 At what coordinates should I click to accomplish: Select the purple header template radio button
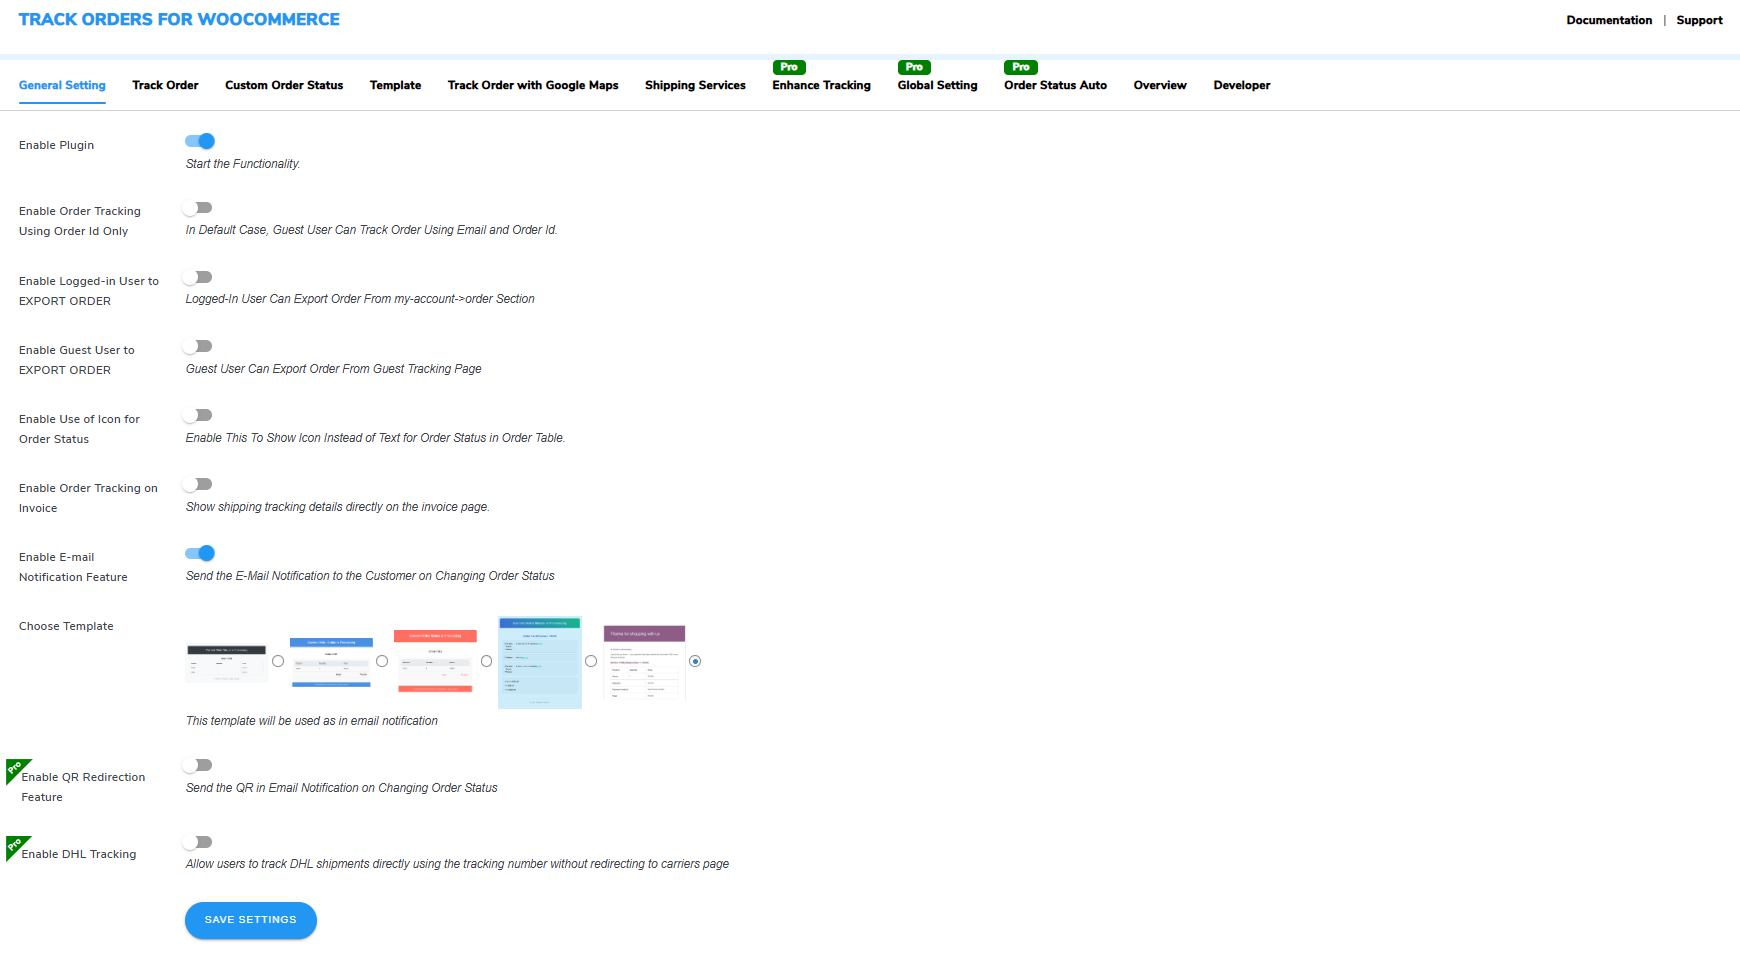(x=695, y=661)
